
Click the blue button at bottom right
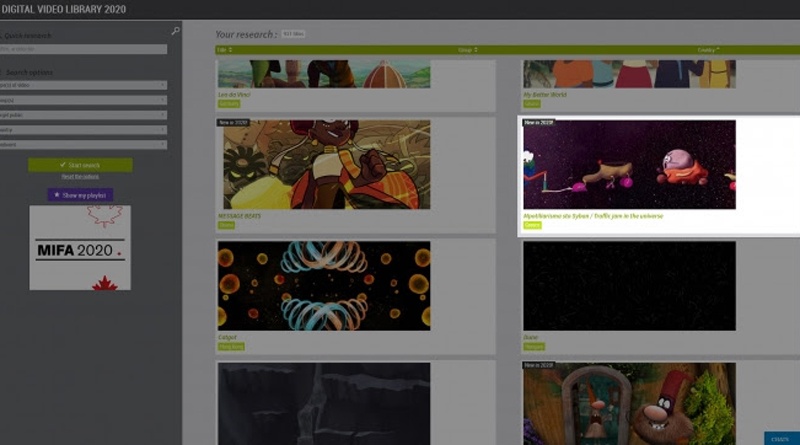point(781,438)
